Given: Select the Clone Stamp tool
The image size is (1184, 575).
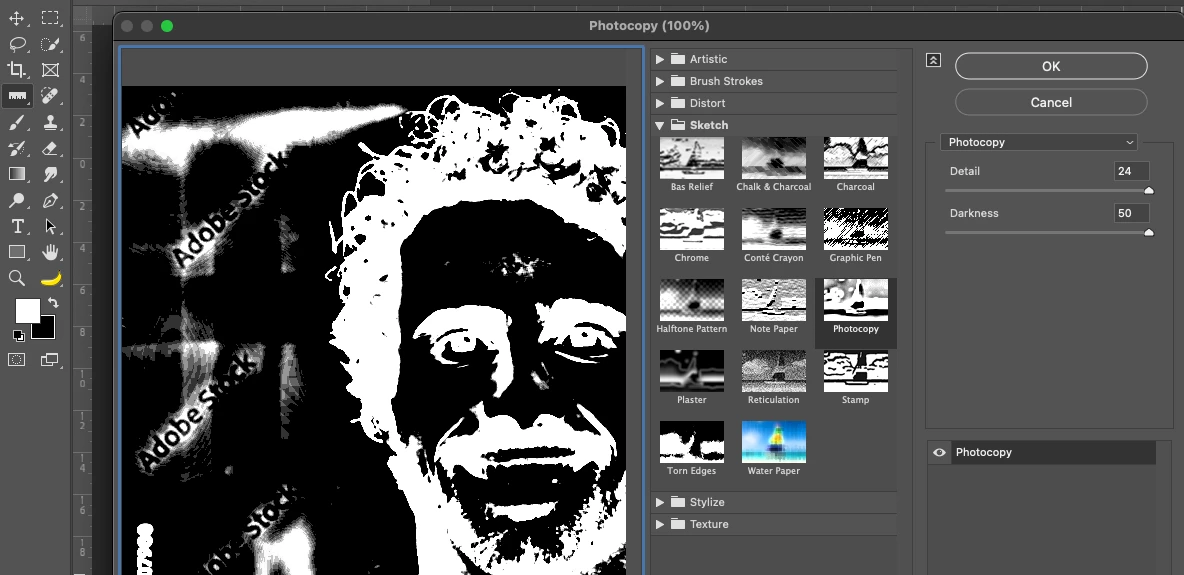Looking at the screenshot, I should pos(50,122).
